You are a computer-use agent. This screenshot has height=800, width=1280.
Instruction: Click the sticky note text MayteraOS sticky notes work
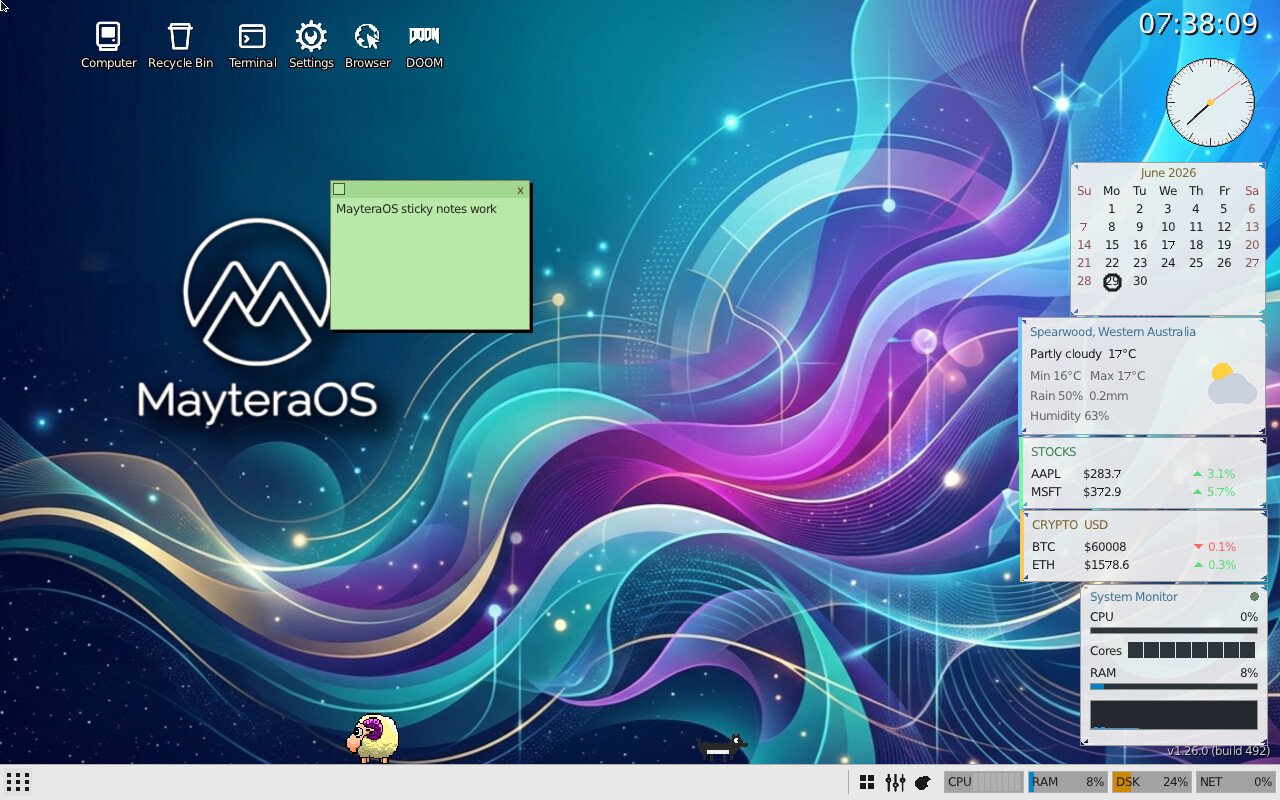(416, 209)
